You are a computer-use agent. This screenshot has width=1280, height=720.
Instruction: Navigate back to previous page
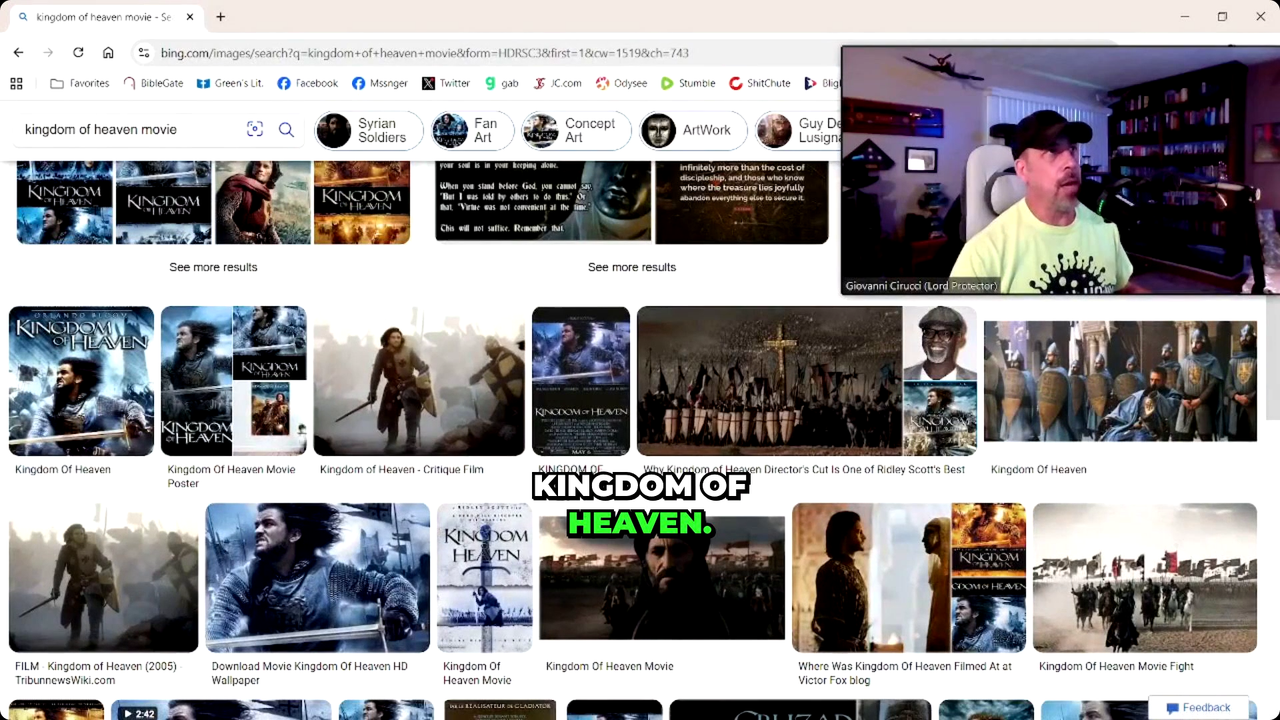[18, 52]
